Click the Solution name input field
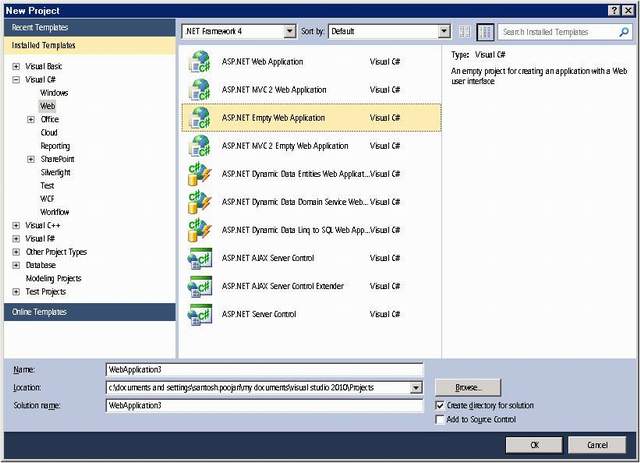 pos(264,405)
